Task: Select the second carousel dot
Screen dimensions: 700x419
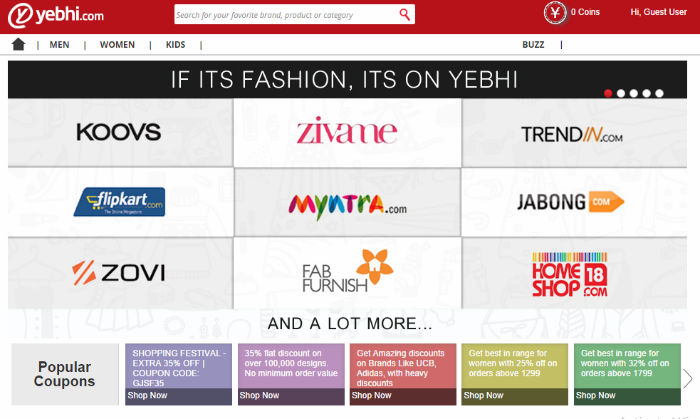Action: coord(621,93)
